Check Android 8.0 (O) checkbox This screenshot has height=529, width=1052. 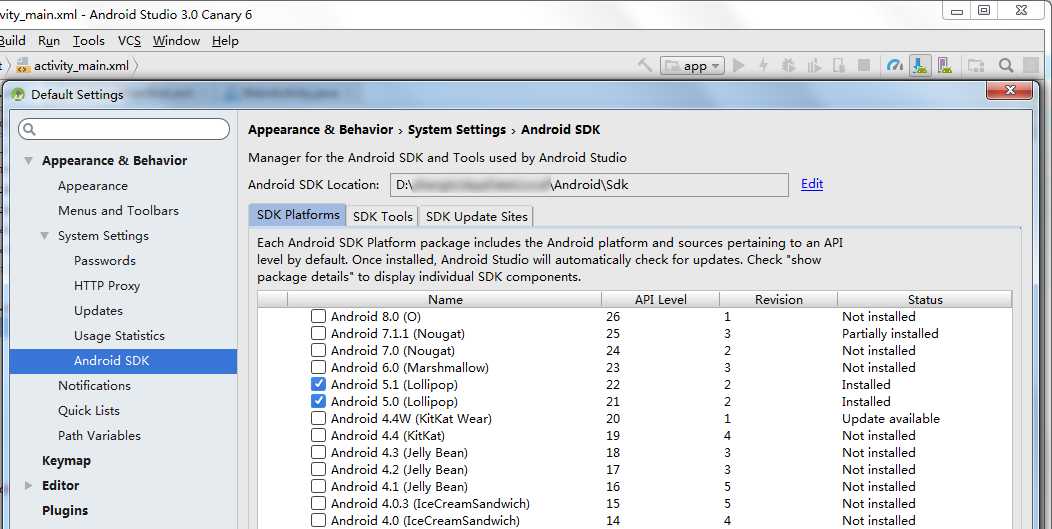pos(319,316)
